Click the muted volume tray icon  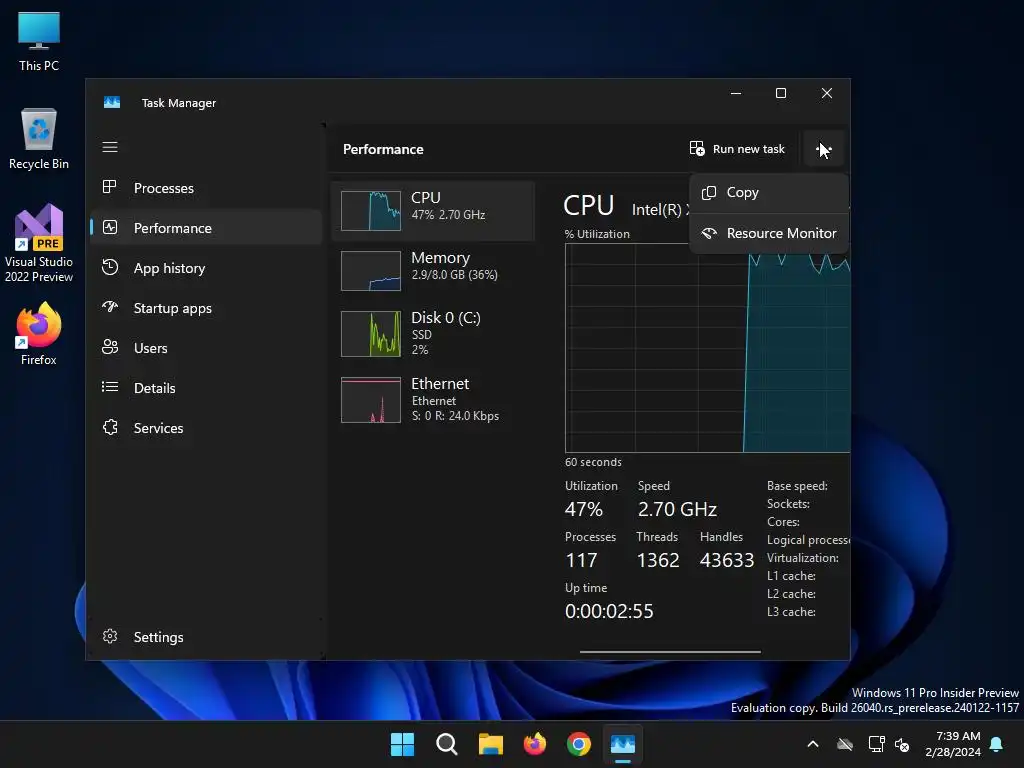pos(902,744)
